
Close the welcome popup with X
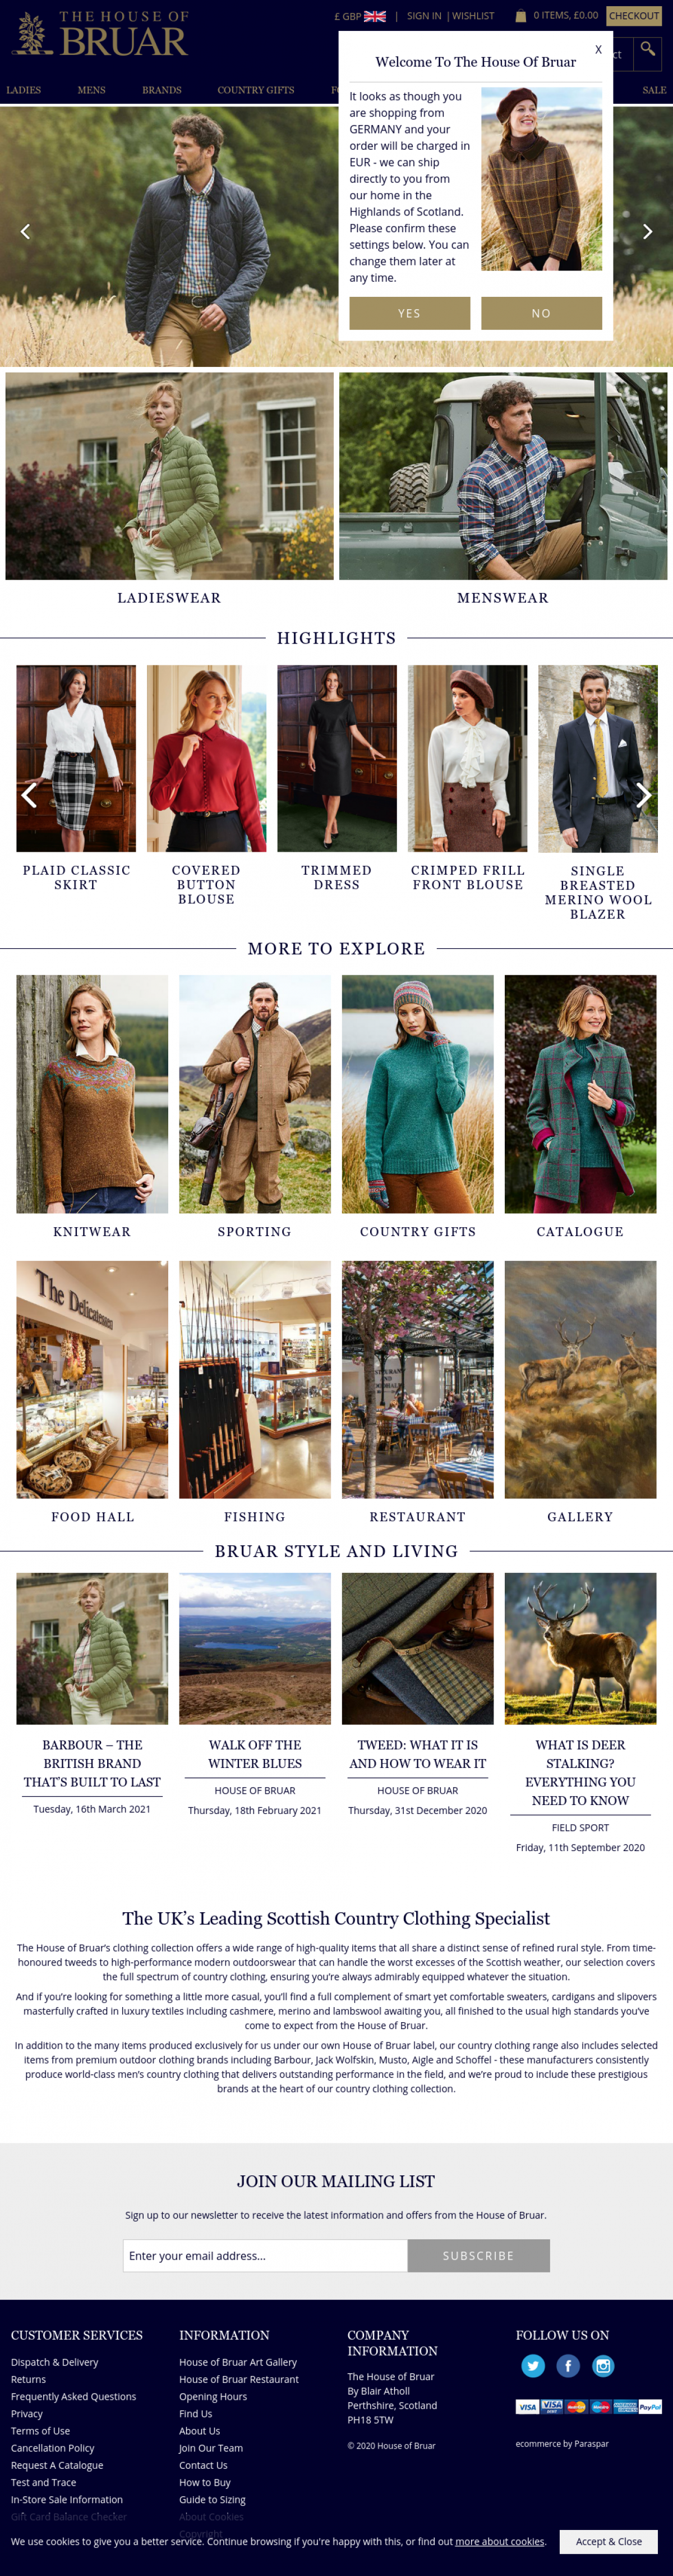click(598, 50)
